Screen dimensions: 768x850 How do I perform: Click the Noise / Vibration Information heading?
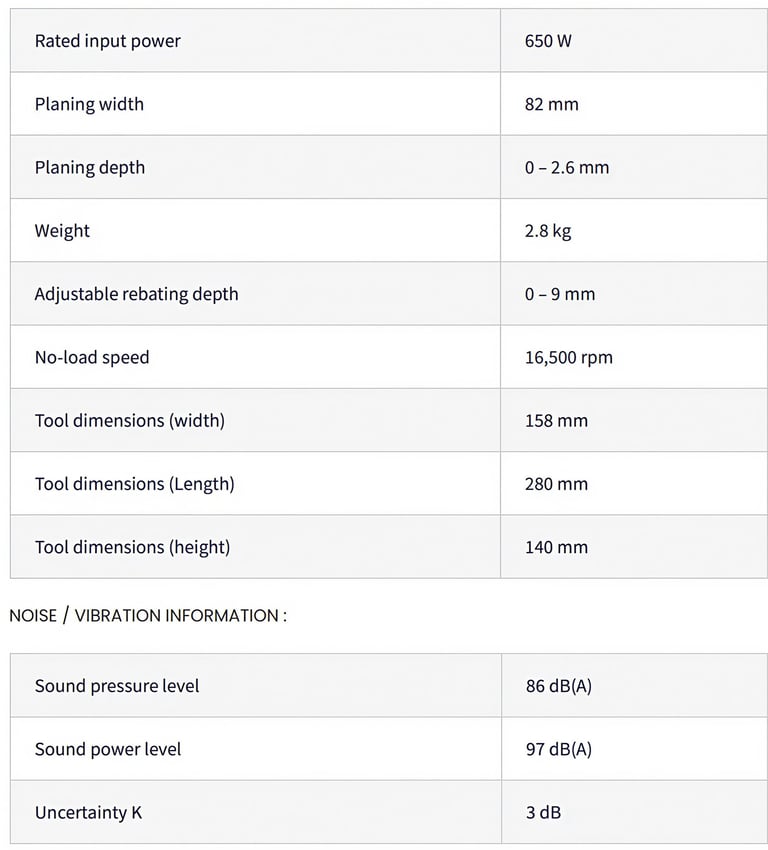pos(148,615)
